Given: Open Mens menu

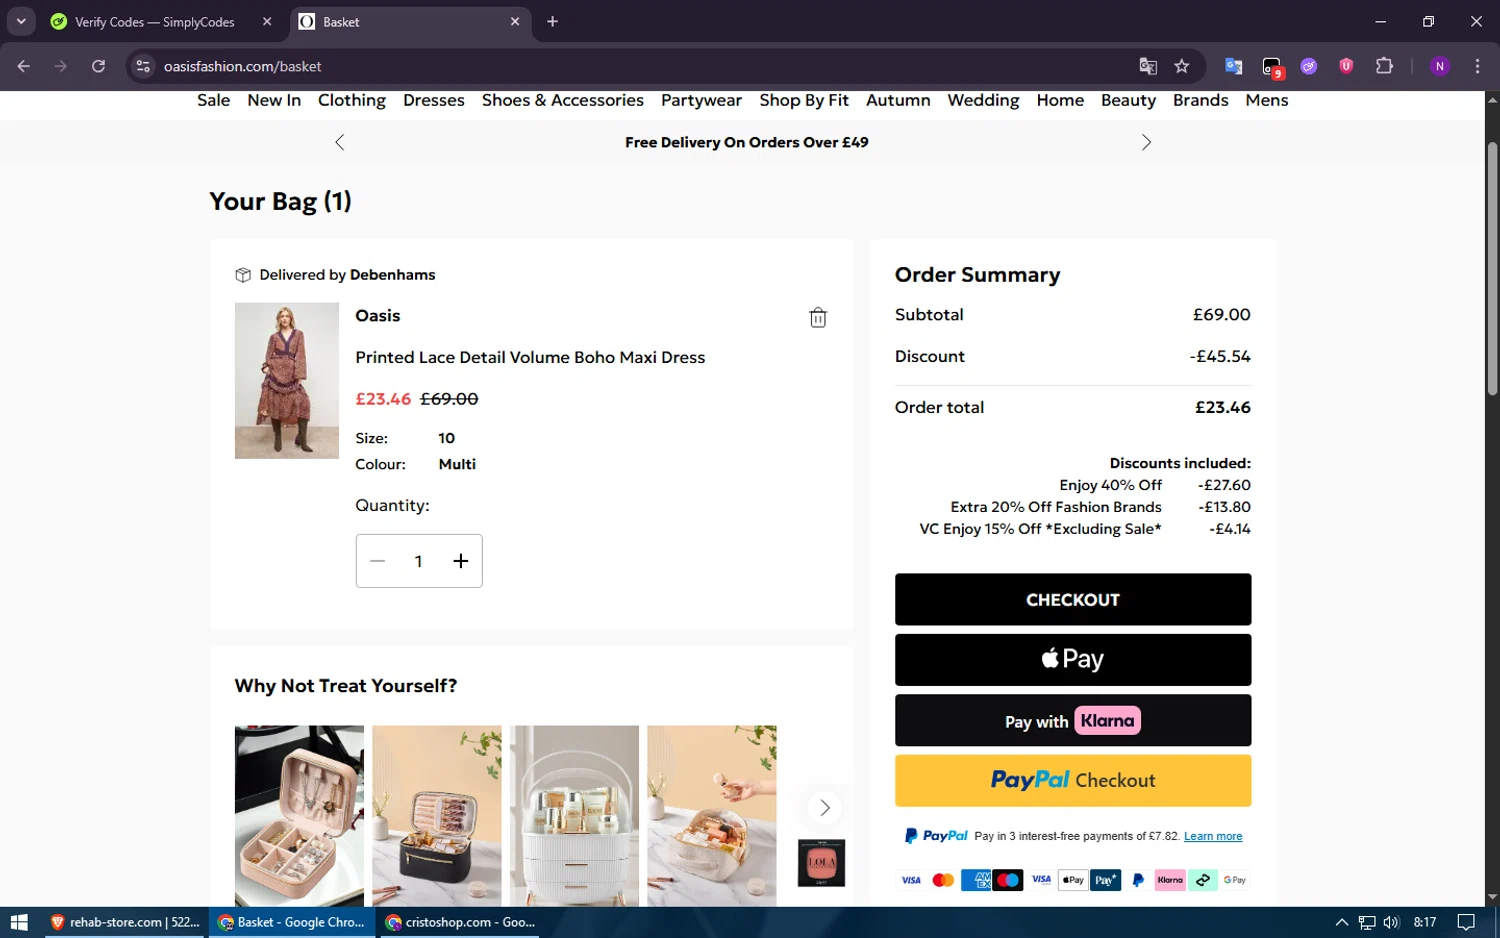Looking at the screenshot, I should pos(1267,100).
